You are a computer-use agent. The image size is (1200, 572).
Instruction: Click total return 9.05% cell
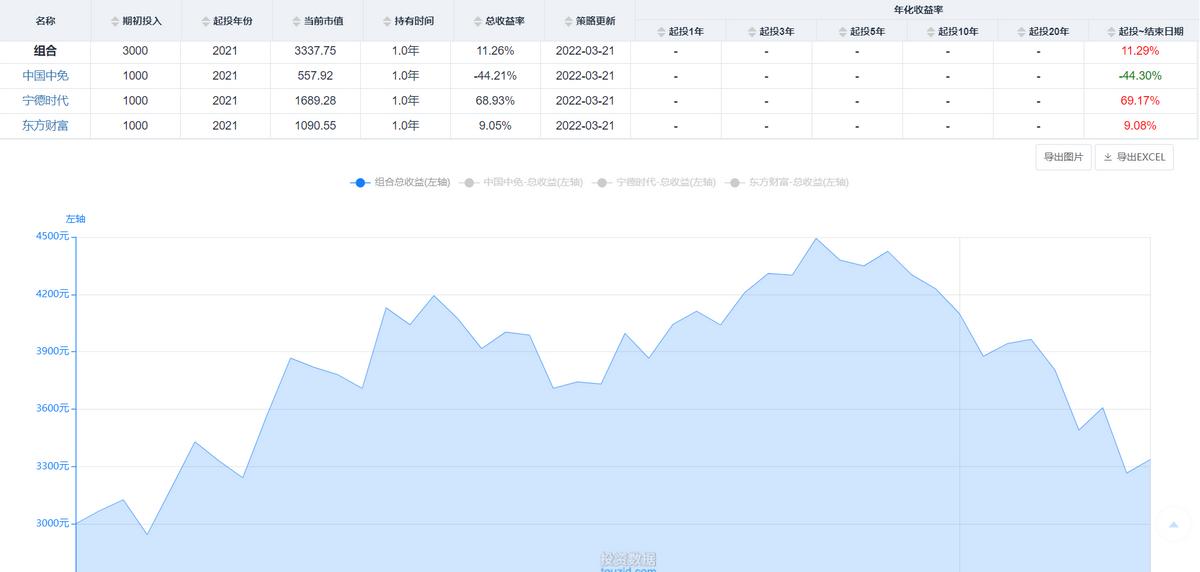click(x=495, y=125)
